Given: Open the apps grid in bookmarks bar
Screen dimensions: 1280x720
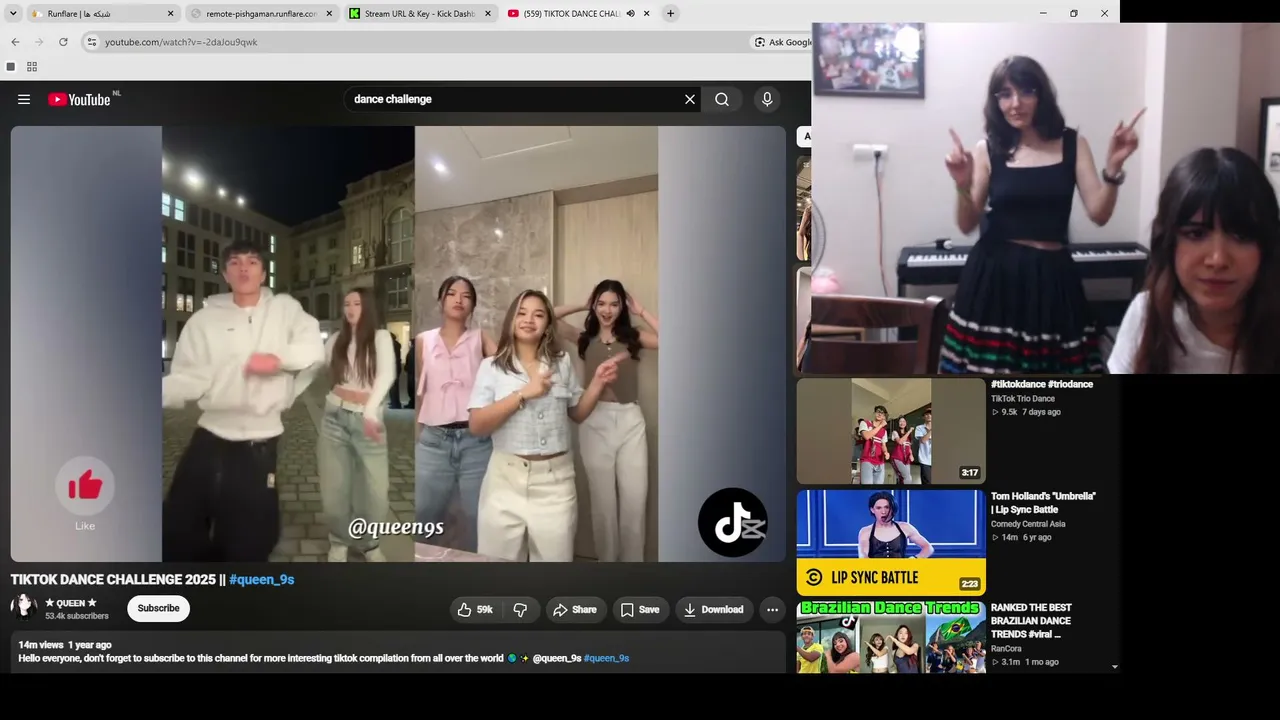Looking at the screenshot, I should pyautogui.click(x=32, y=67).
